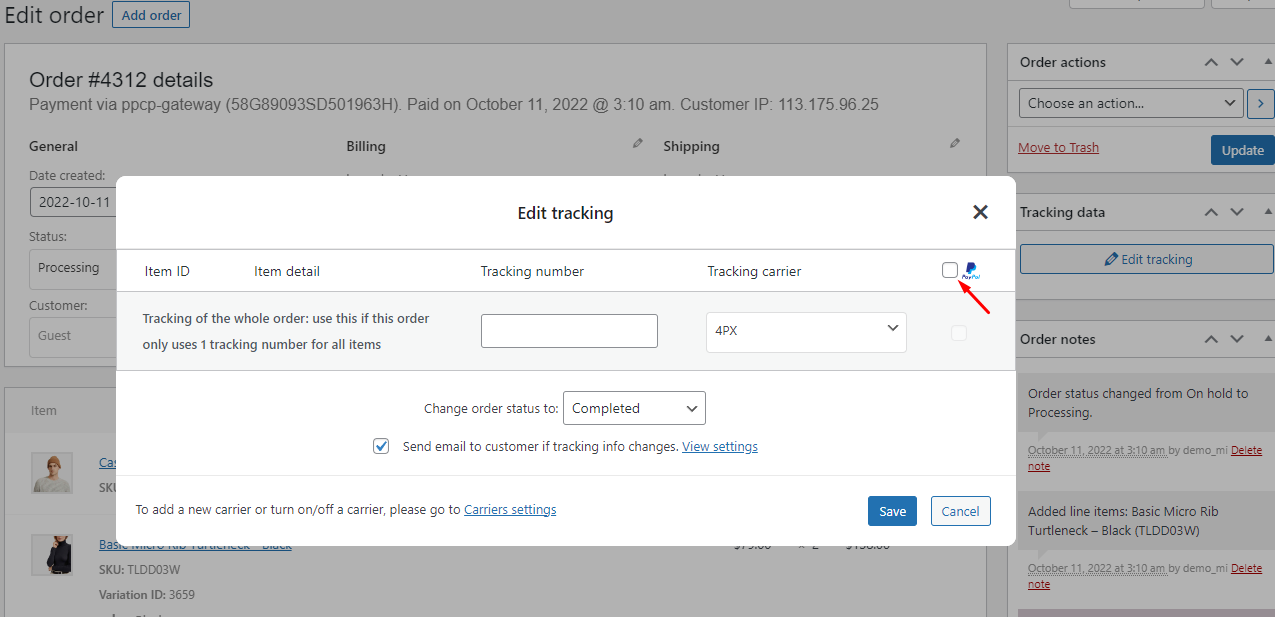The image size is (1275, 617).
Task: Click the PayPal logo icon
Action: tap(971, 271)
